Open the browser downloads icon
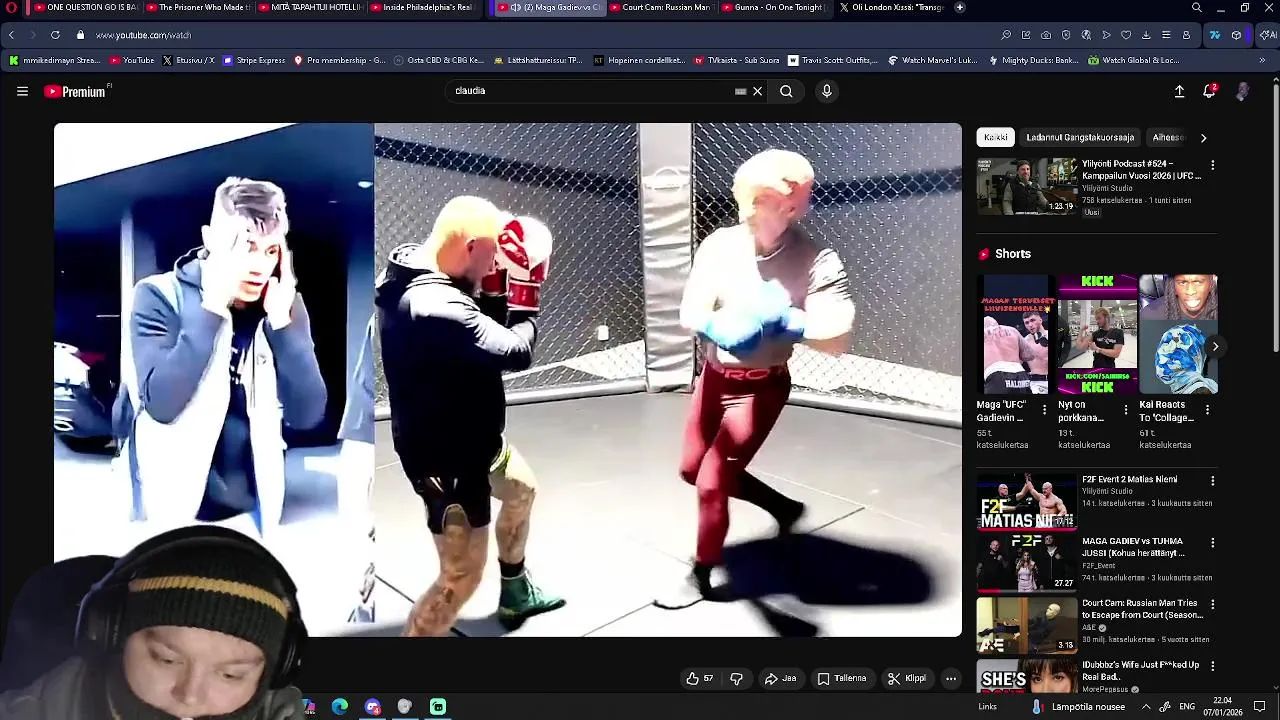 coord(1146,35)
